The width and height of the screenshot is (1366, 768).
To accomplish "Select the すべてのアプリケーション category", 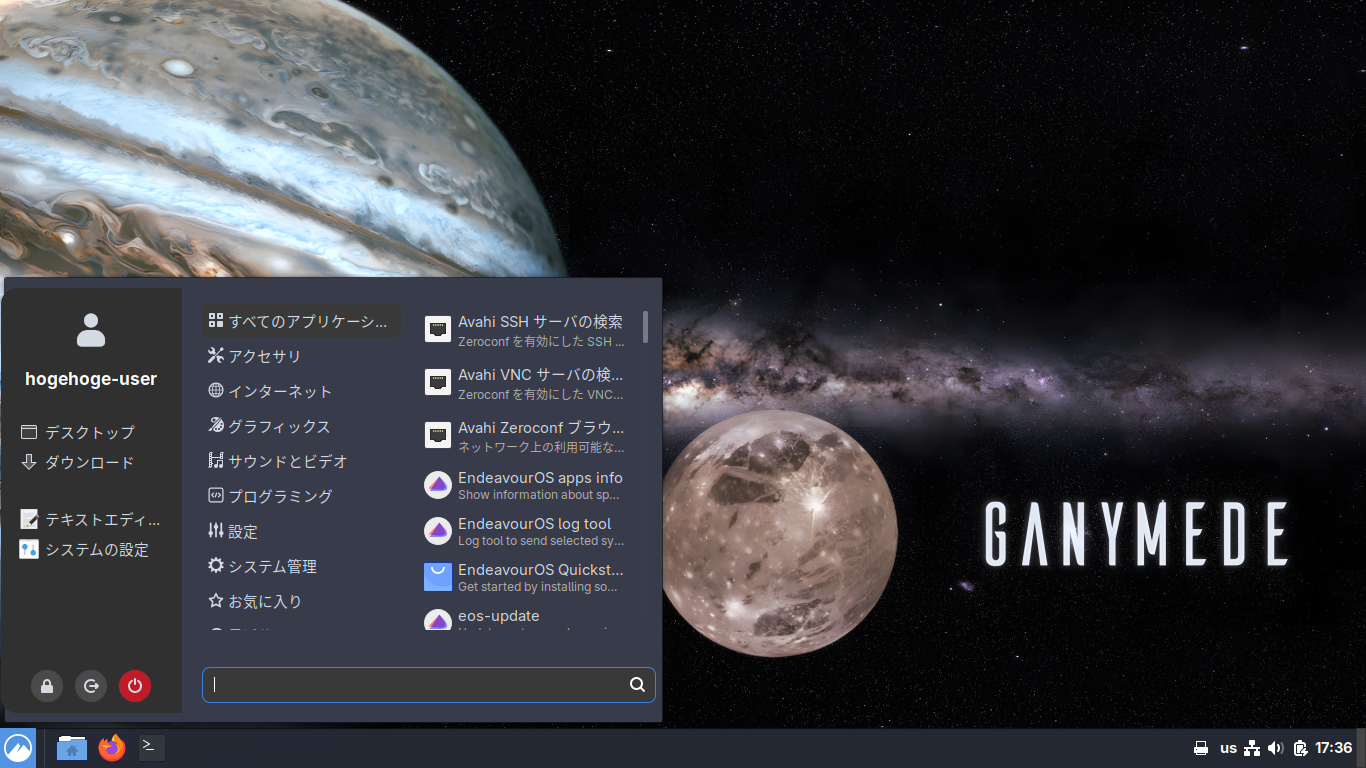I will [x=301, y=321].
